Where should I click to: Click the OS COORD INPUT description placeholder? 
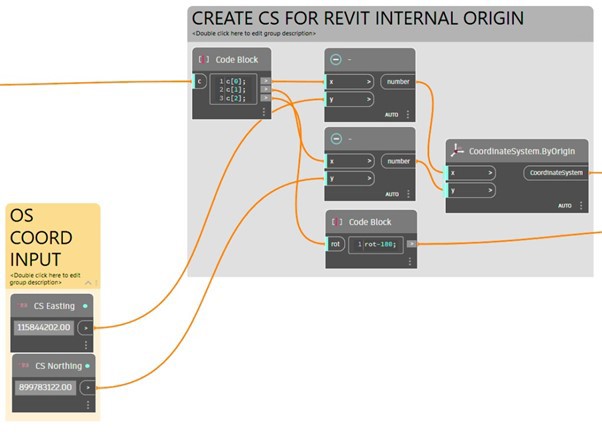pyautogui.click(x=45, y=279)
